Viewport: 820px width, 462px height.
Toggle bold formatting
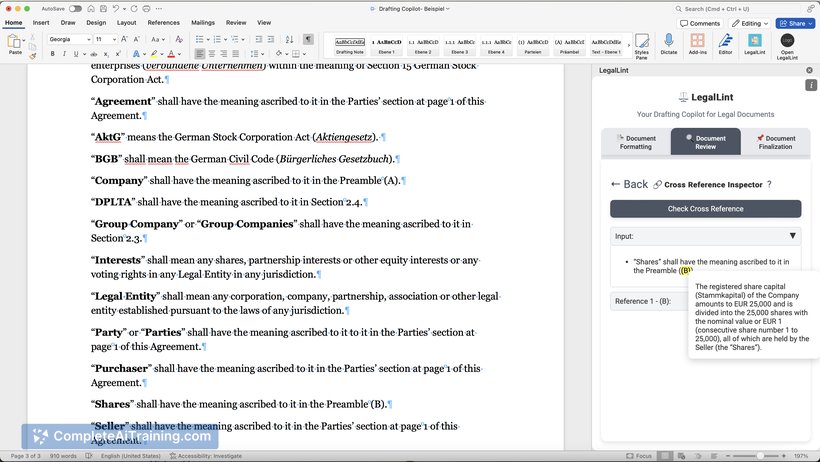click(x=52, y=54)
